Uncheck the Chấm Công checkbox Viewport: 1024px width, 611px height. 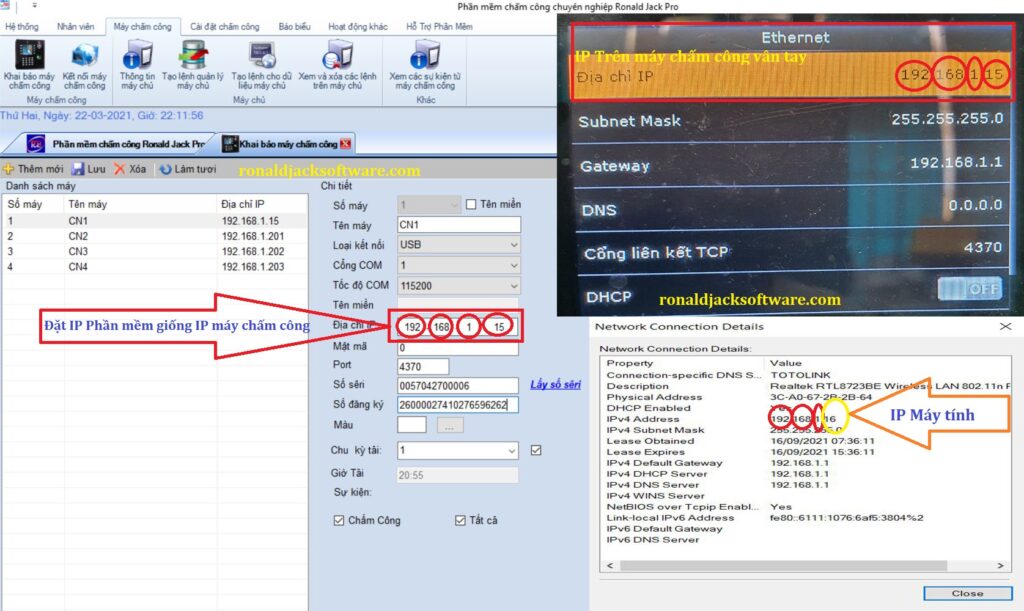point(339,520)
